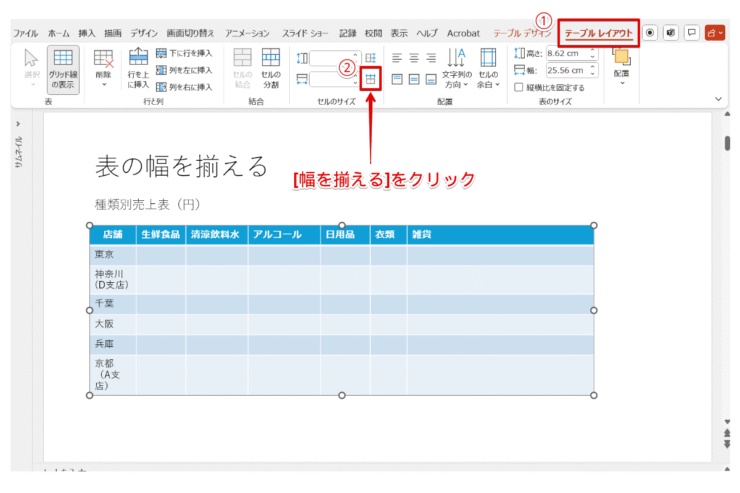
Task: Switch to the デザイン tab
Action: (x=144, y=33)
